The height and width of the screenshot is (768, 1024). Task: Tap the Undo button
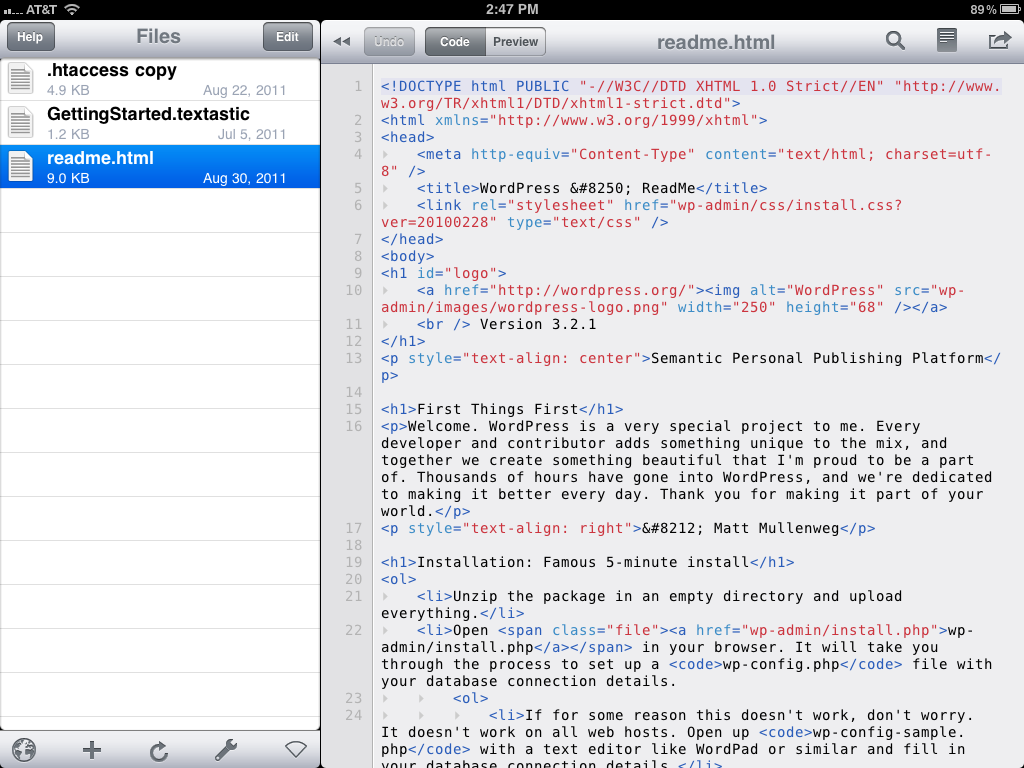[x=389, y=42]
